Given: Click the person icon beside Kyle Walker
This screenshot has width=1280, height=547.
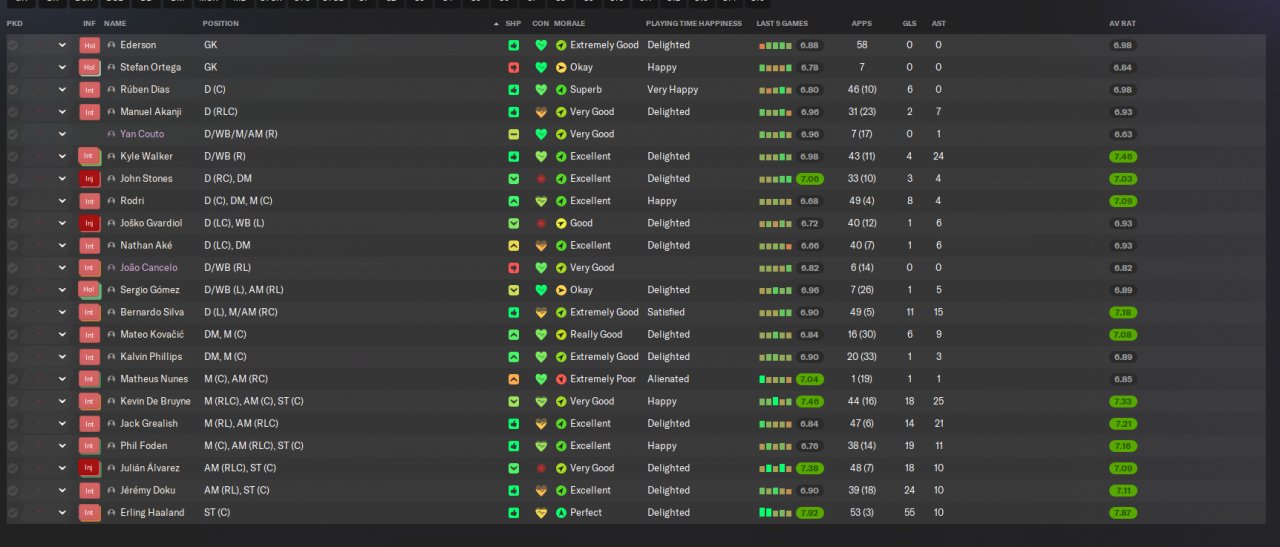Looking at the screenshot, I should 111,156.
